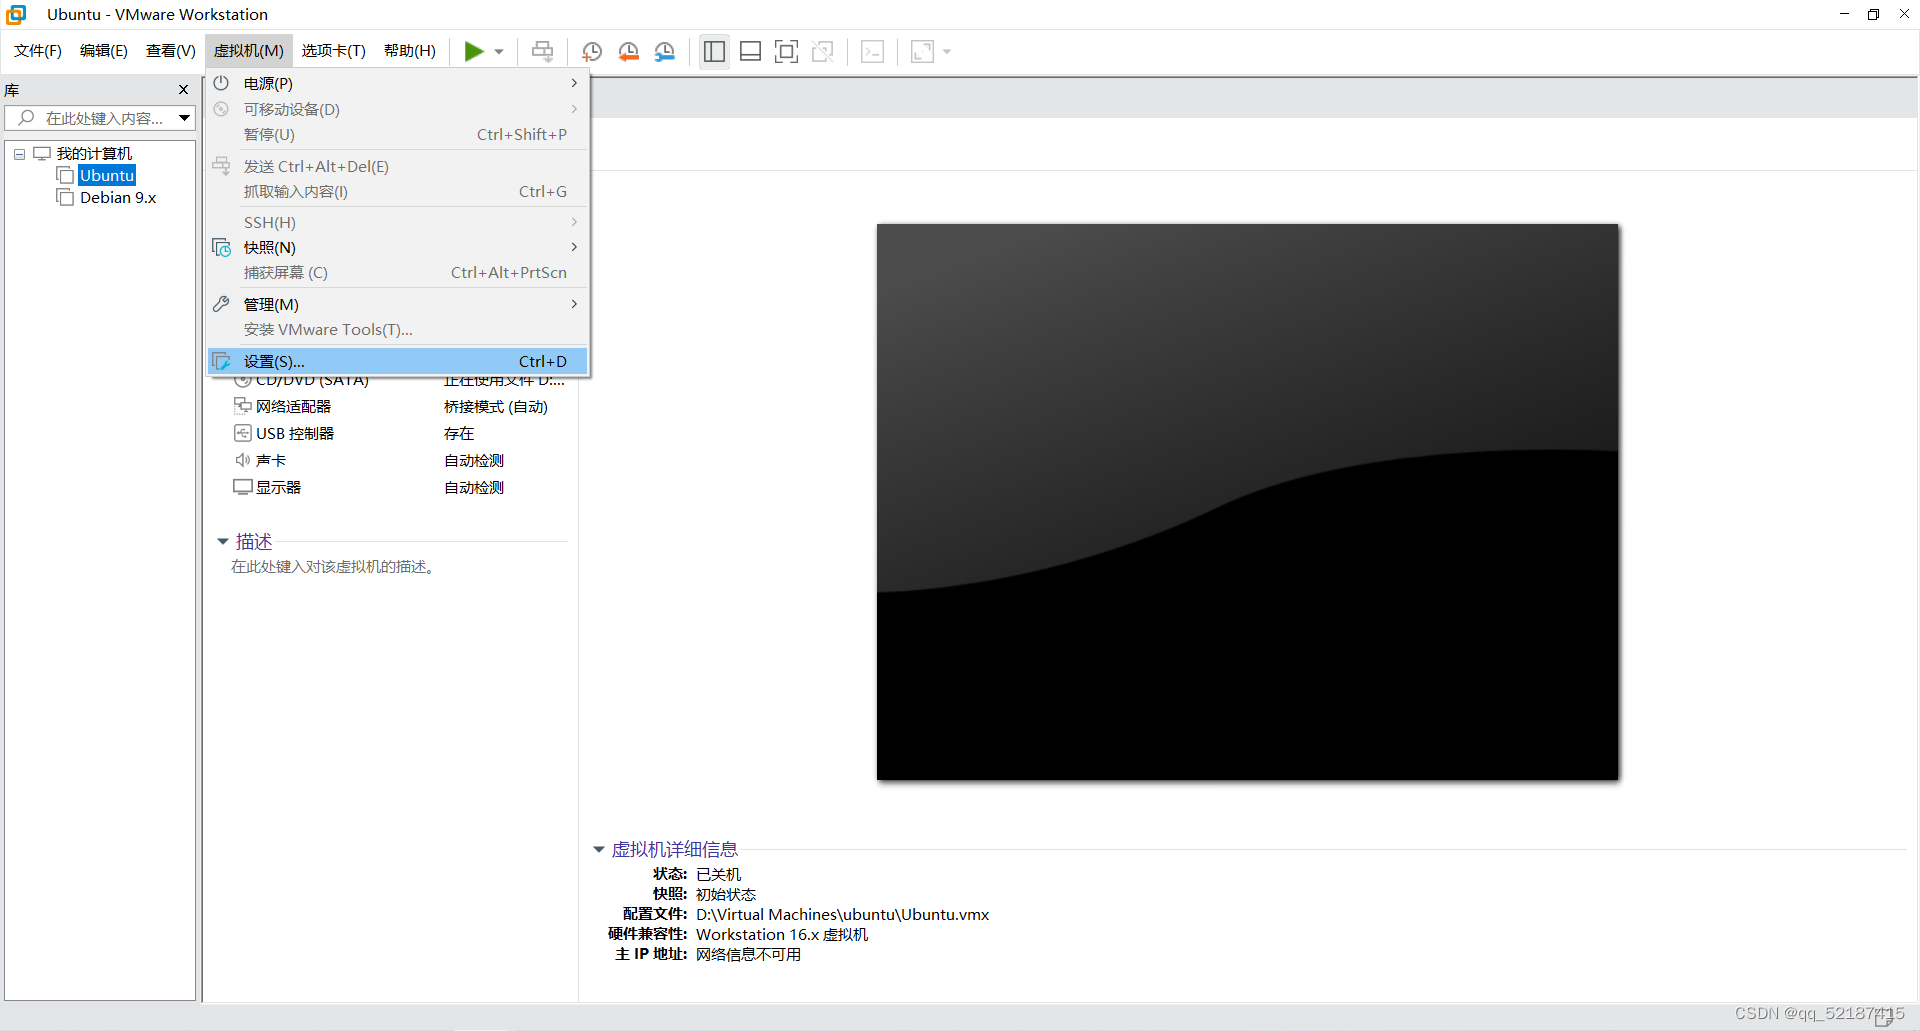Image resolution: width=1920 pixels, height=1031 pixels.
Task: Click the 电源 power icon in menu
Action: coord(221,83)
